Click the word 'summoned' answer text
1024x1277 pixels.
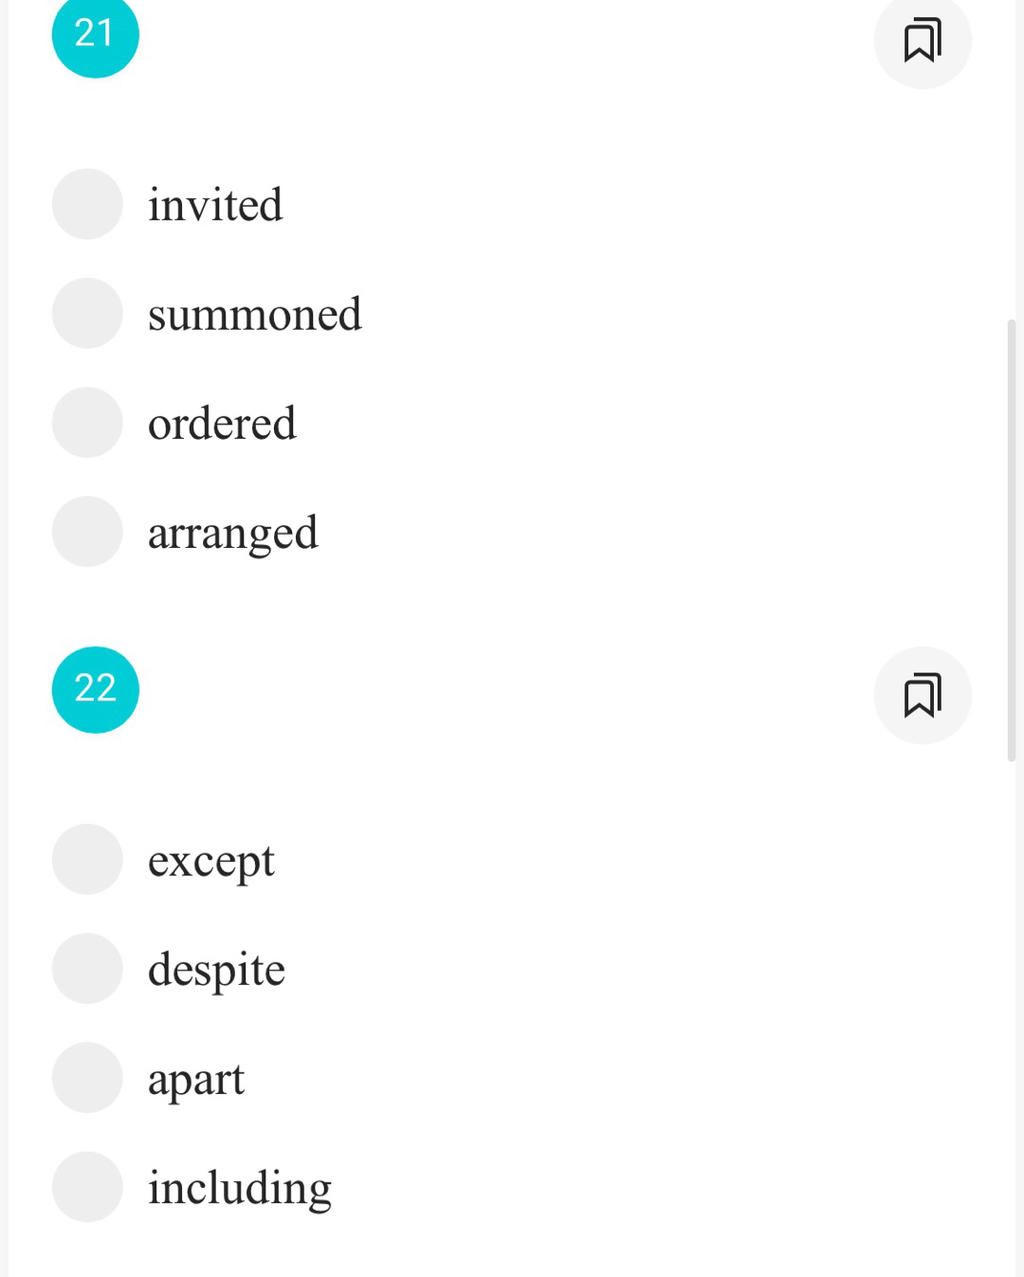255,314
